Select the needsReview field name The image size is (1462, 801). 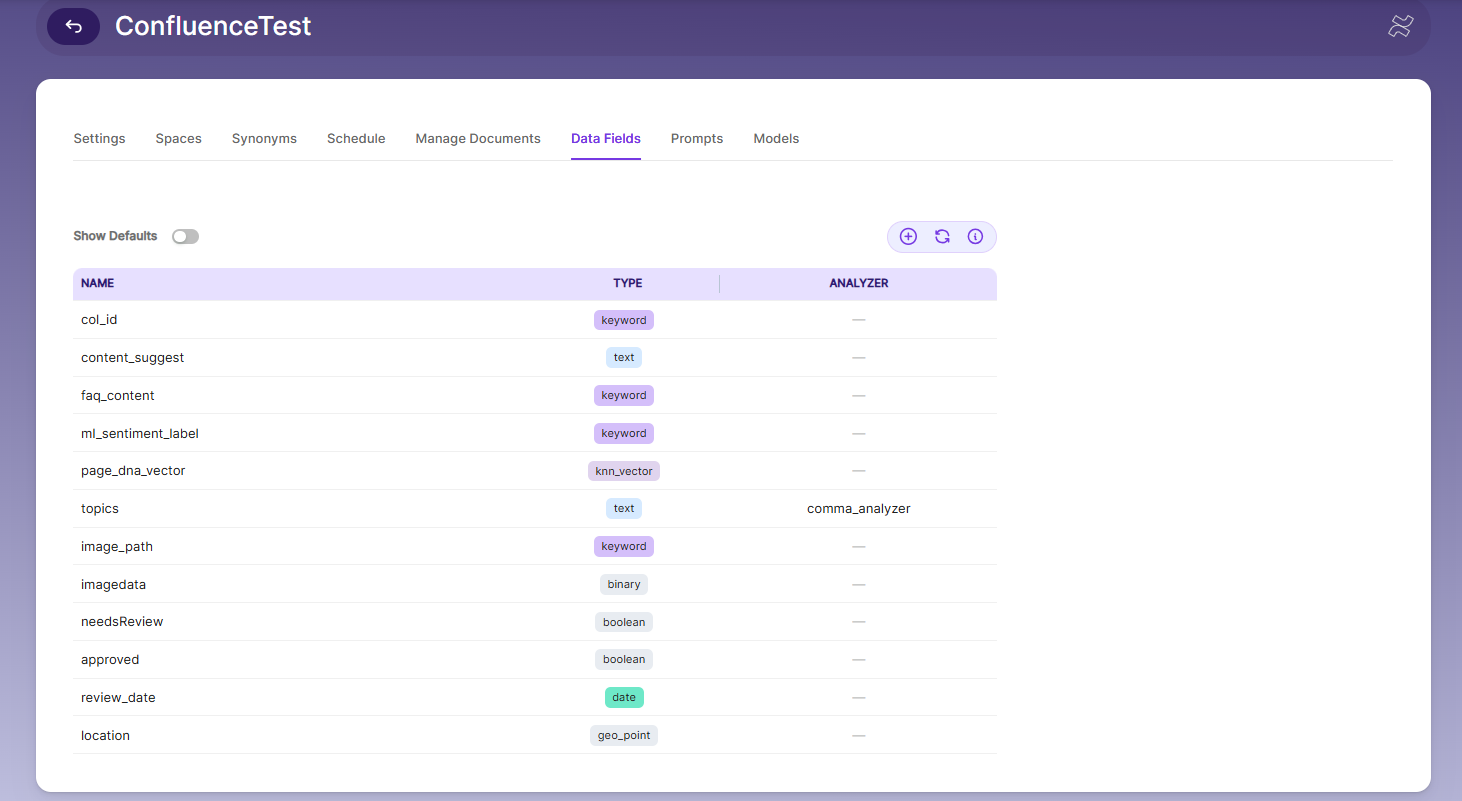122,622
